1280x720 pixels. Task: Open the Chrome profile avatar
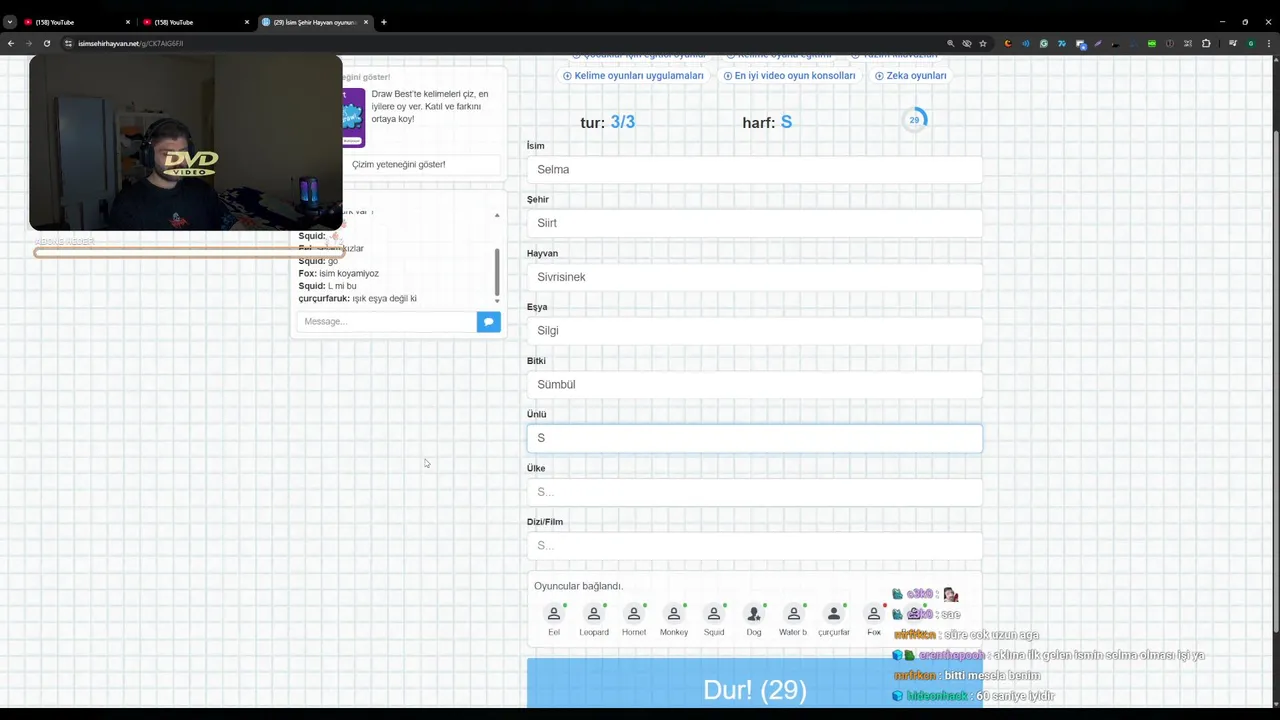pos(1250,43)
